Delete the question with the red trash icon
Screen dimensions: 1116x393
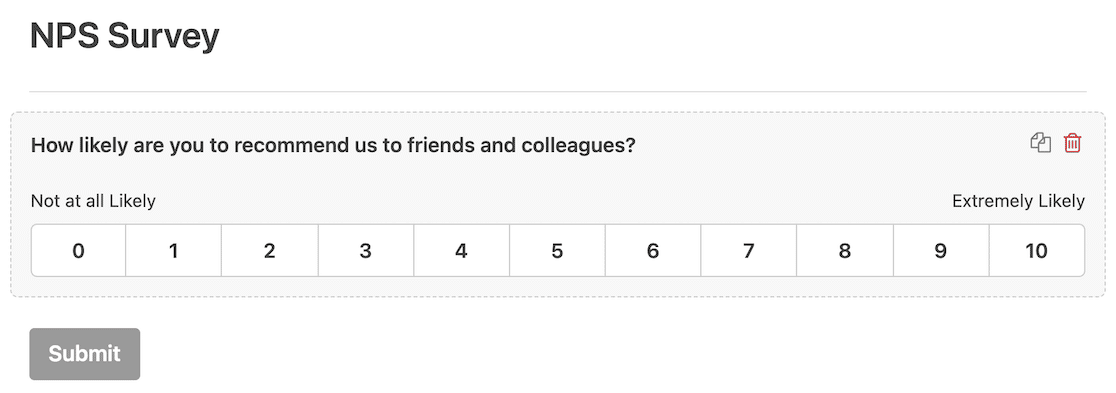tap(1072, 143)
